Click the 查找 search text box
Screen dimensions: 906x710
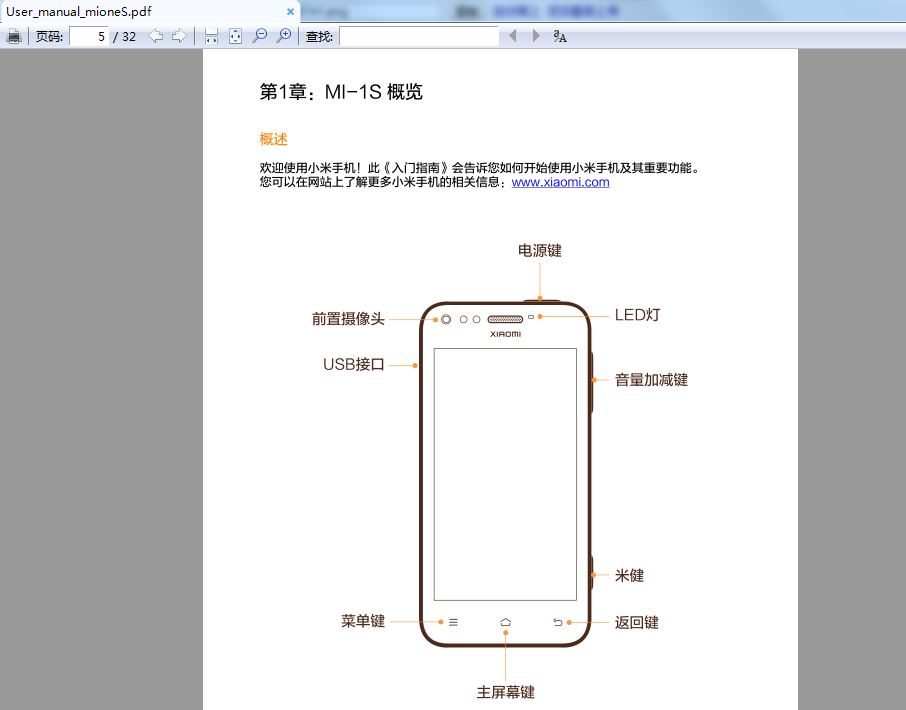[419, 36]
